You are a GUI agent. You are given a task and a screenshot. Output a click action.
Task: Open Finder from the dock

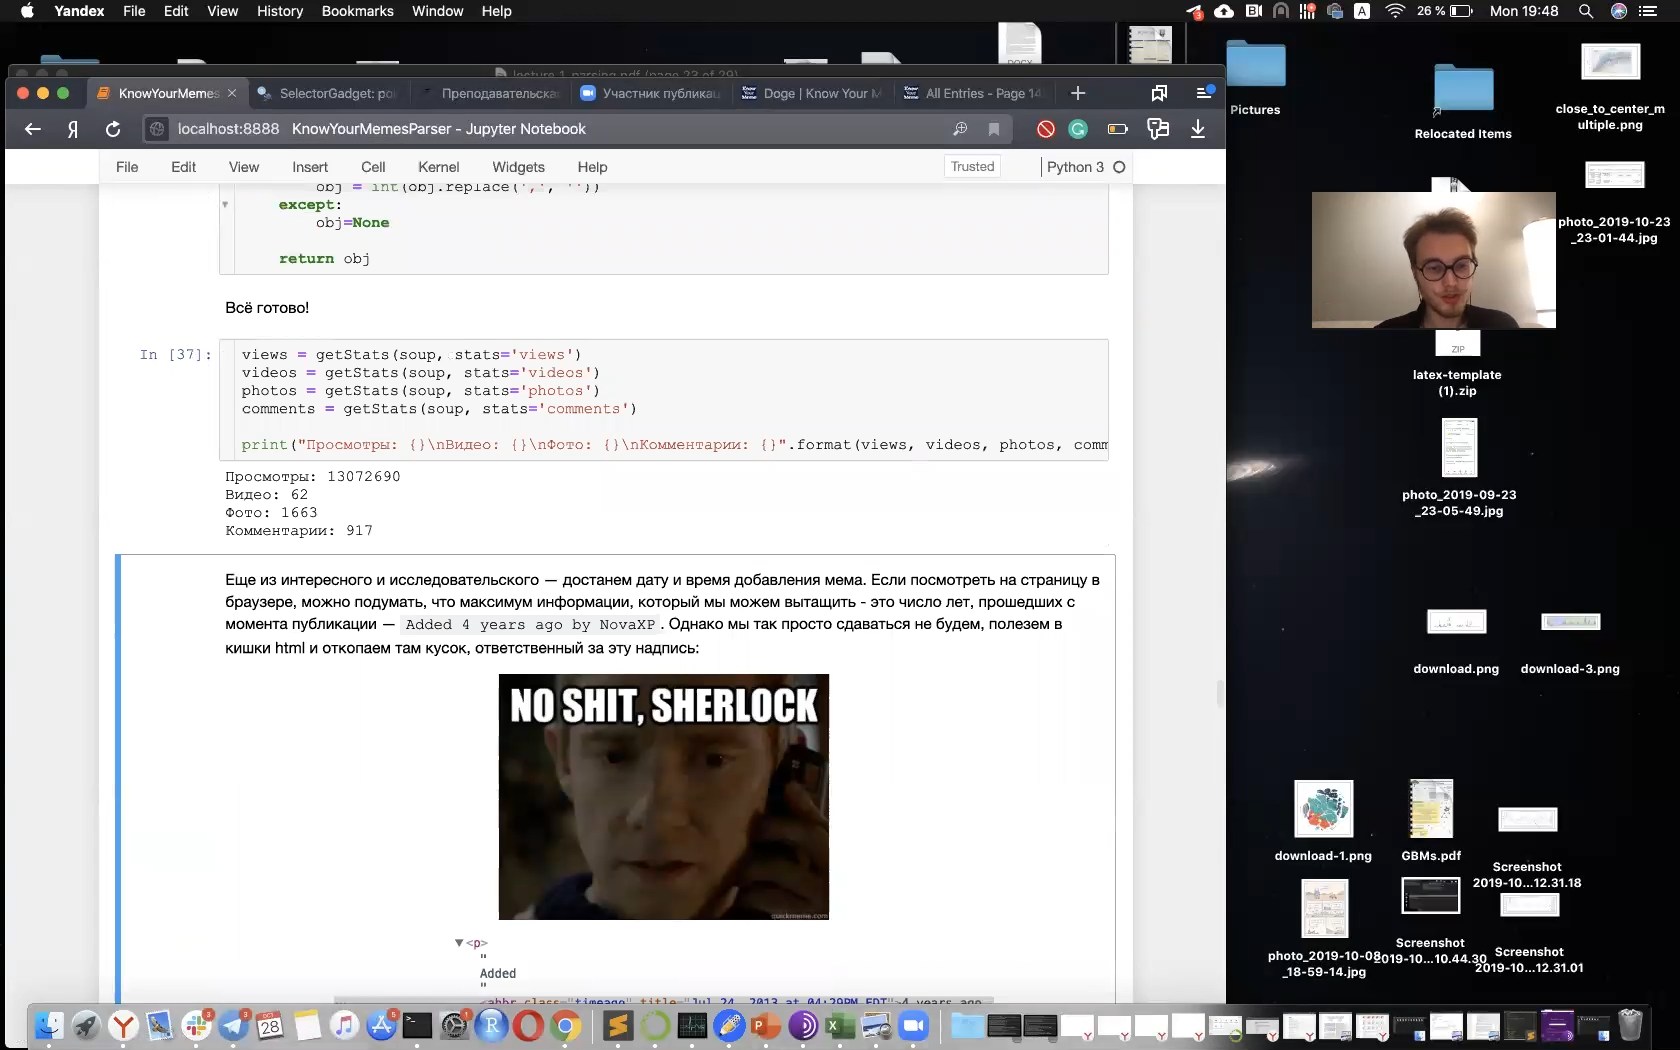pos(49,1025)
